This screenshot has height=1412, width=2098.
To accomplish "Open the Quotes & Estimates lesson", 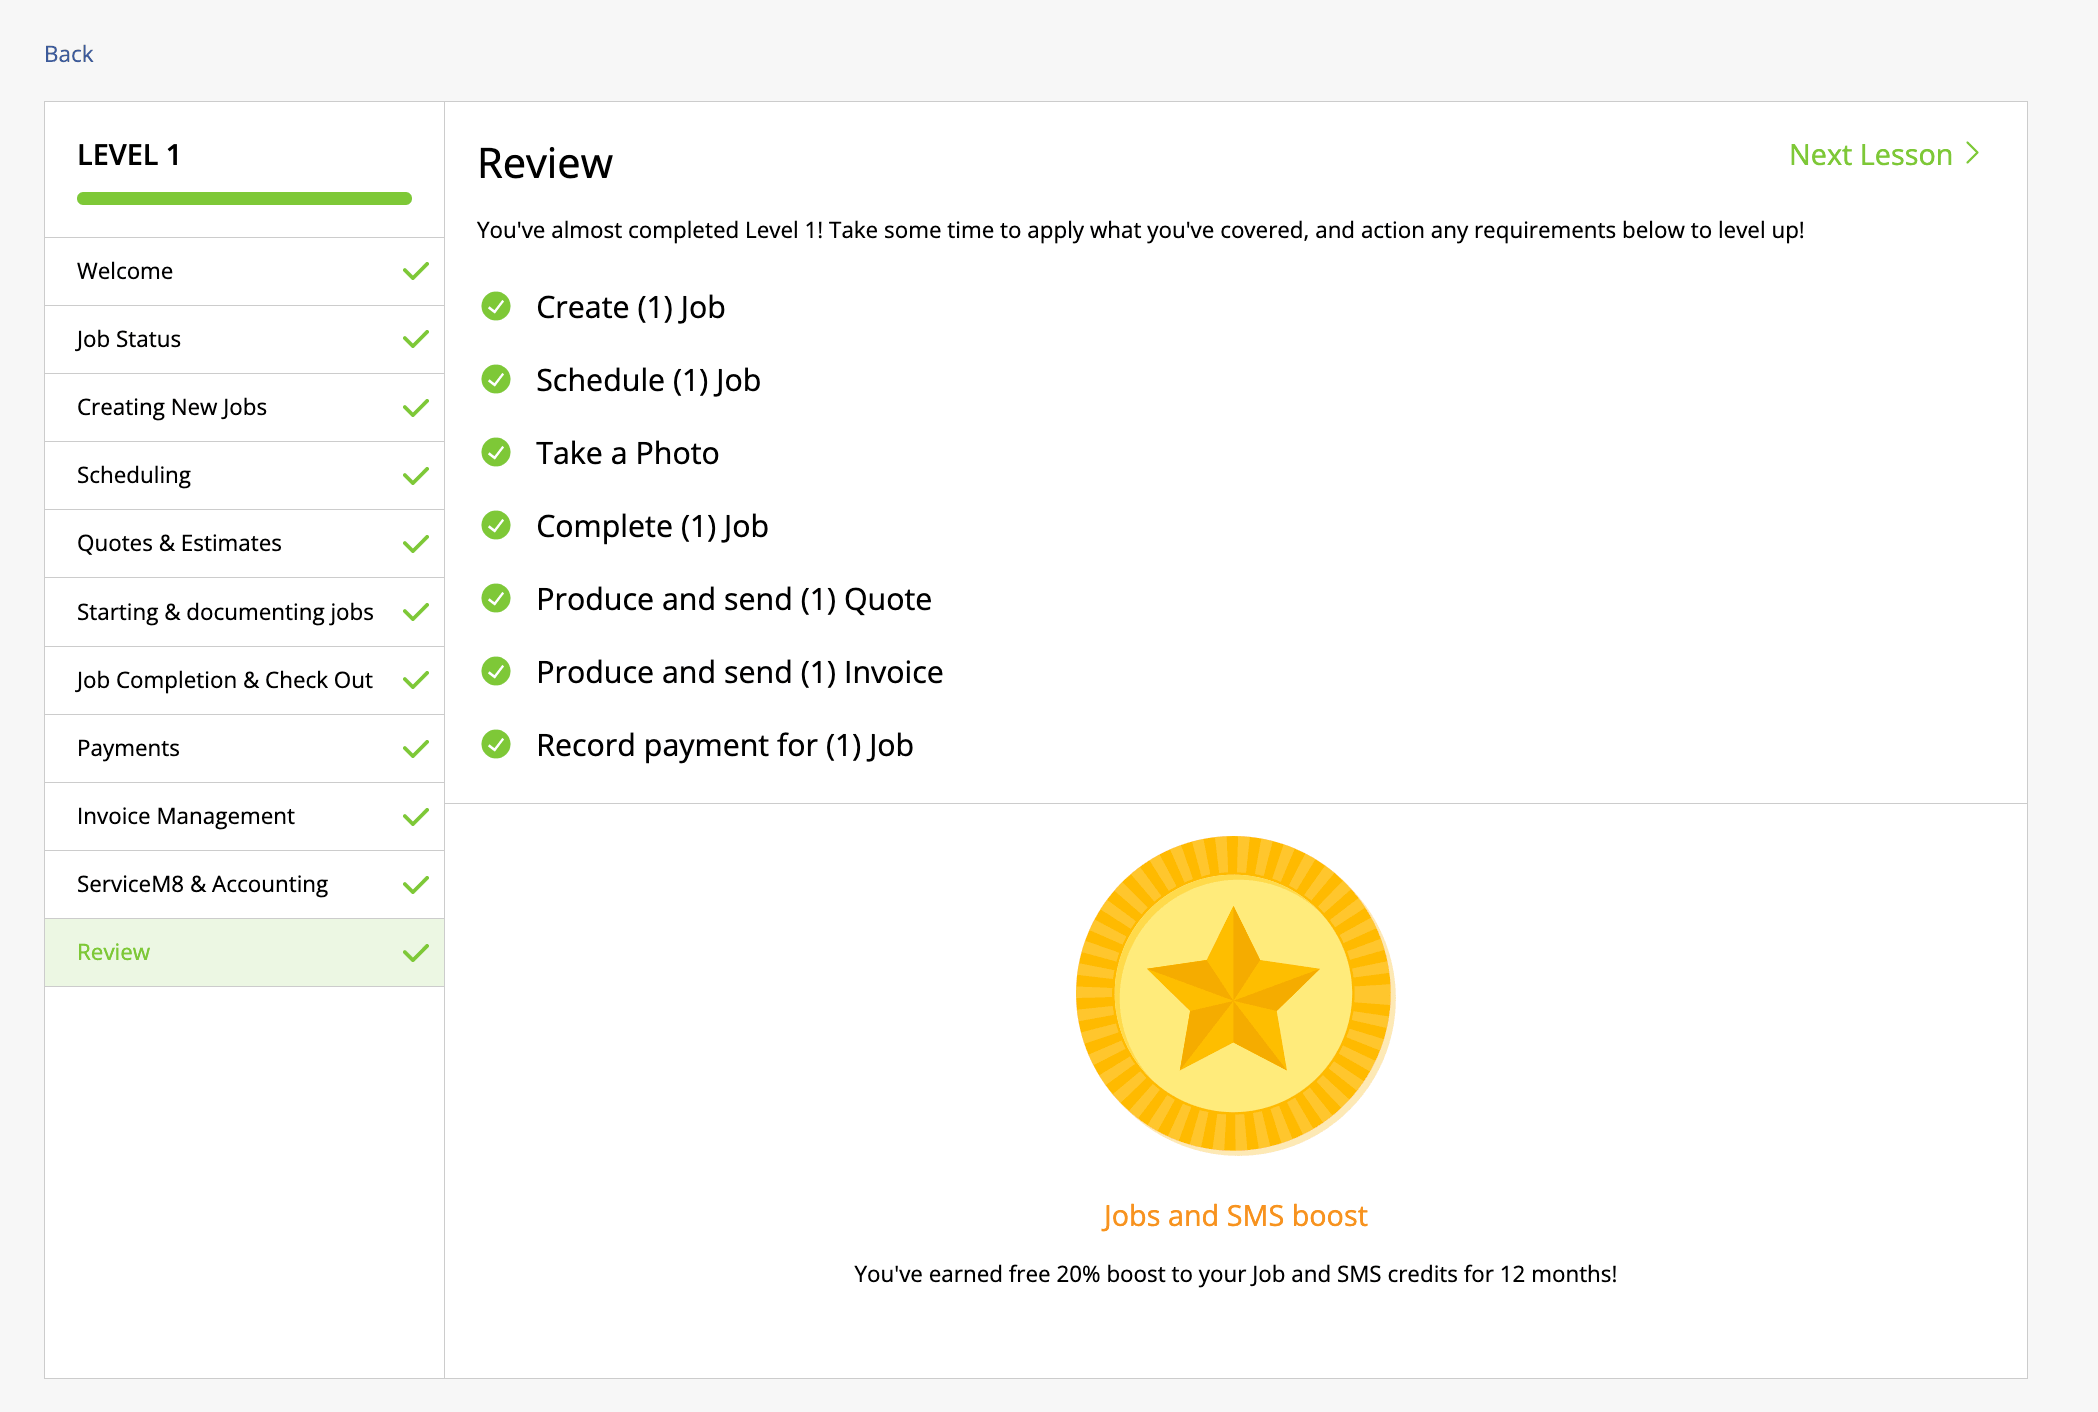I will coord(179,543).
